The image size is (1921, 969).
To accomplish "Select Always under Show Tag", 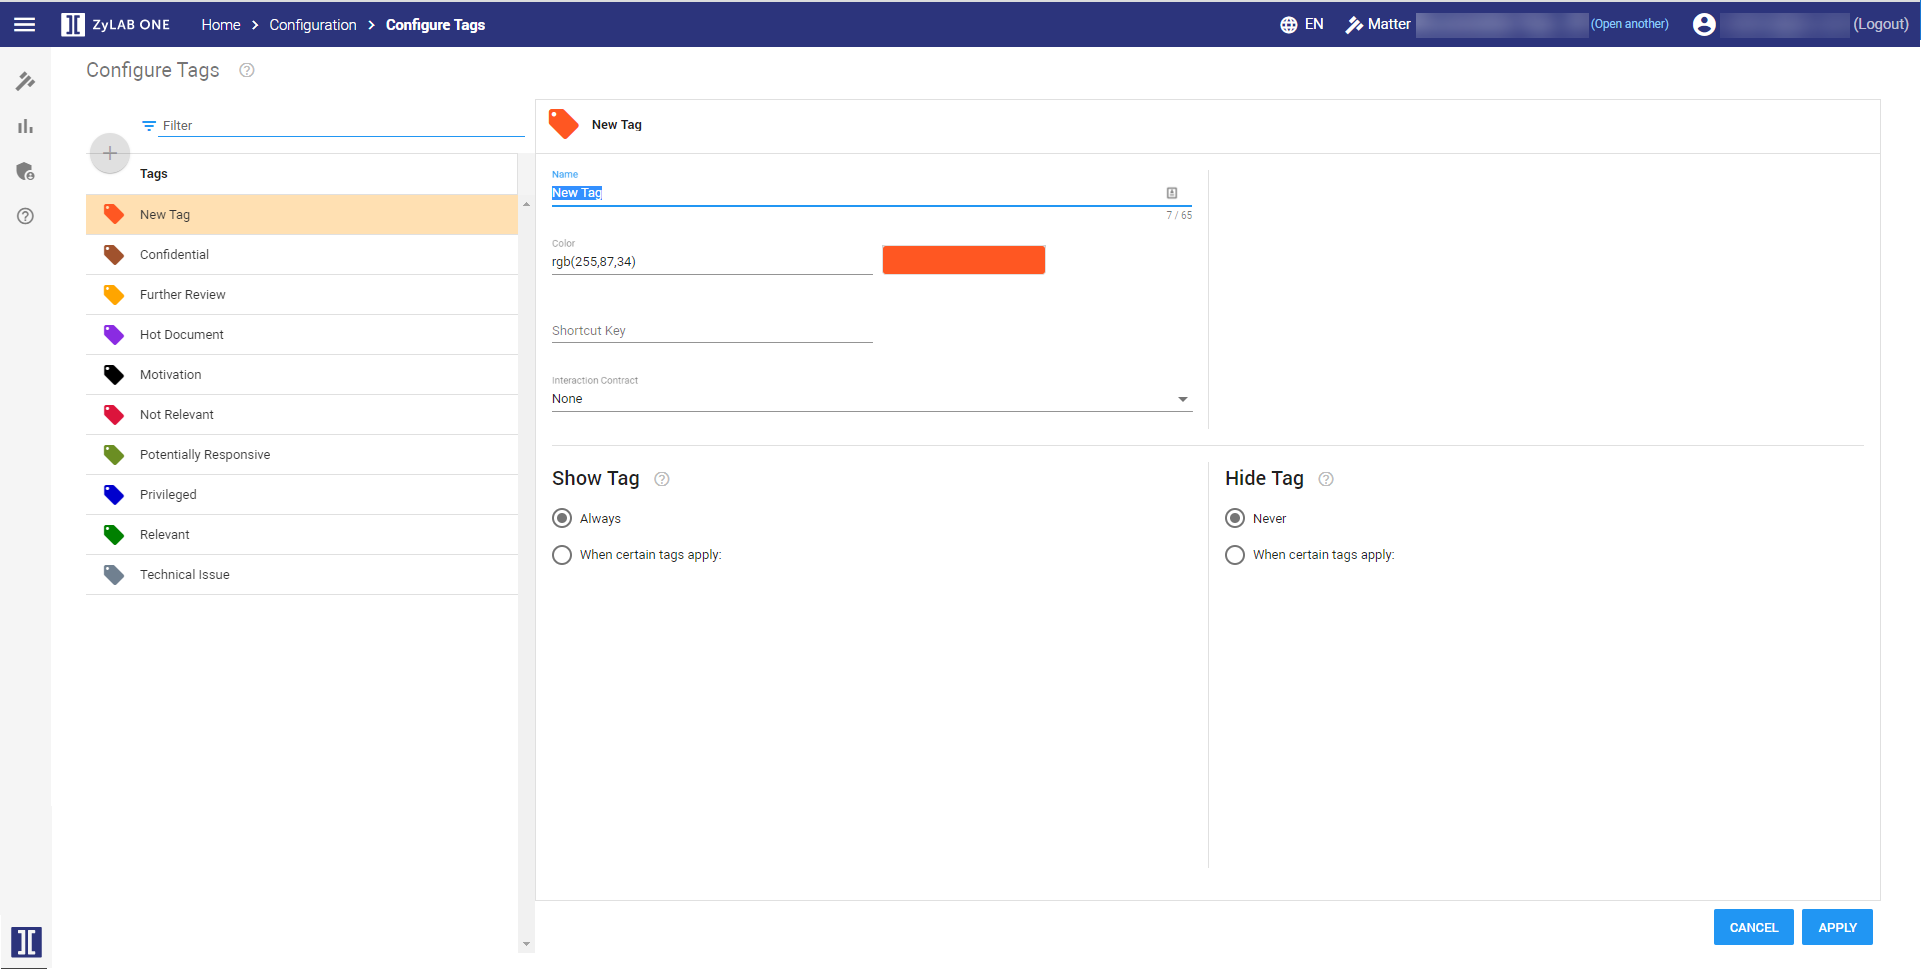I will [x=562, y=518].
